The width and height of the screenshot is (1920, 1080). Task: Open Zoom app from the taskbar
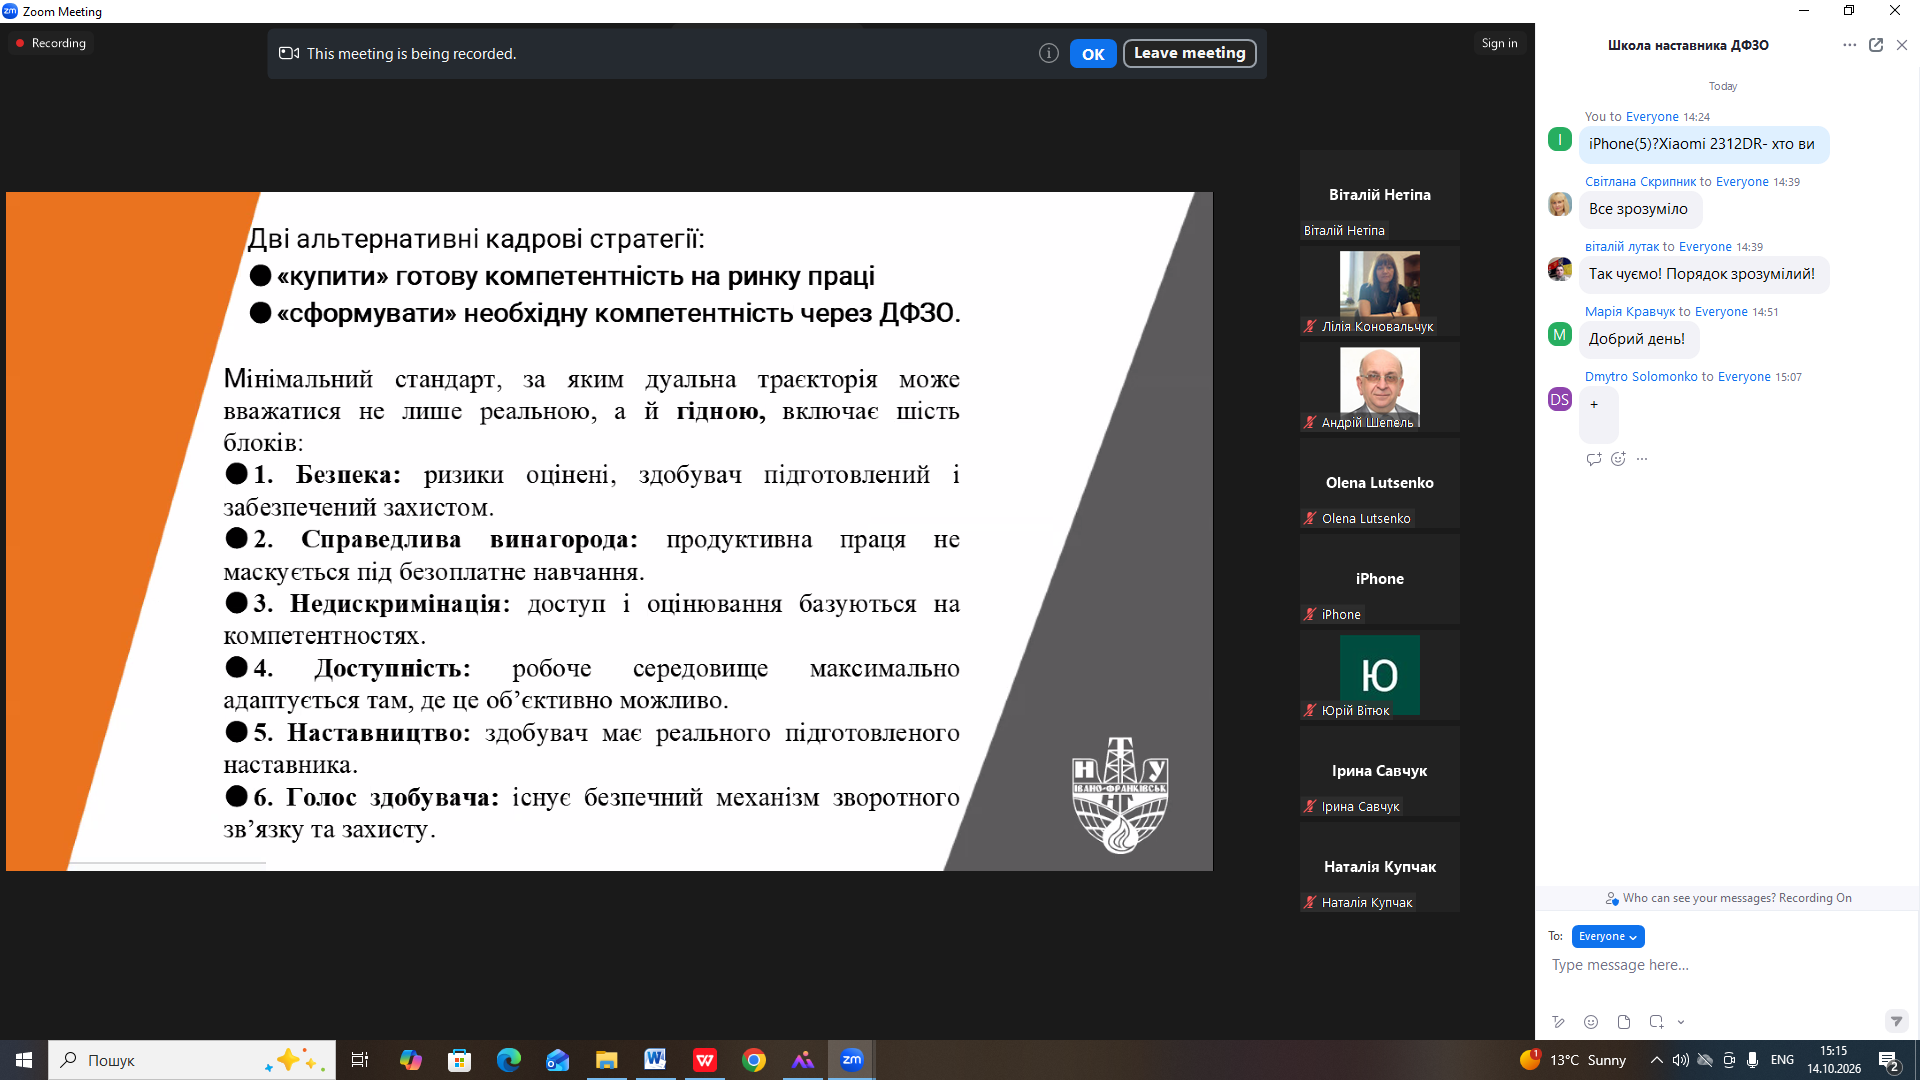(852, 1059)
